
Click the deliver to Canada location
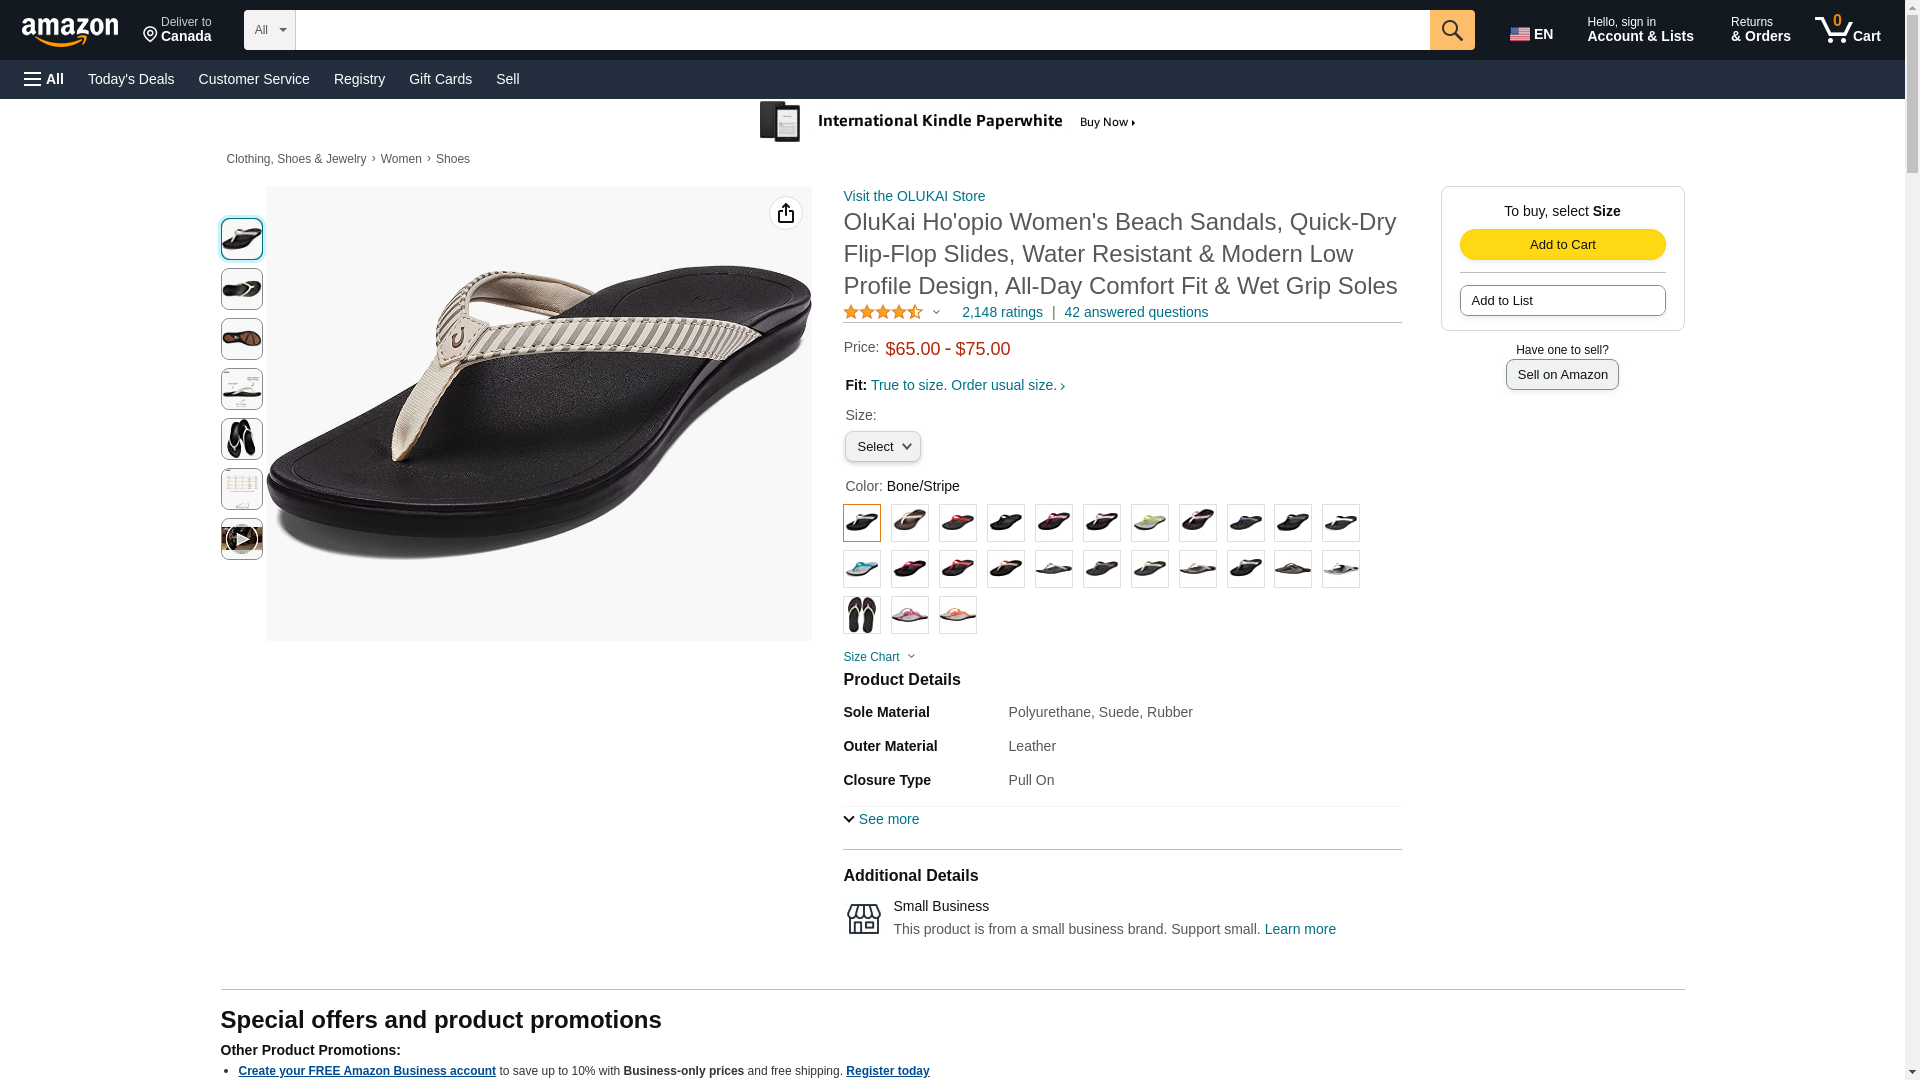click(x=177, y=30)
